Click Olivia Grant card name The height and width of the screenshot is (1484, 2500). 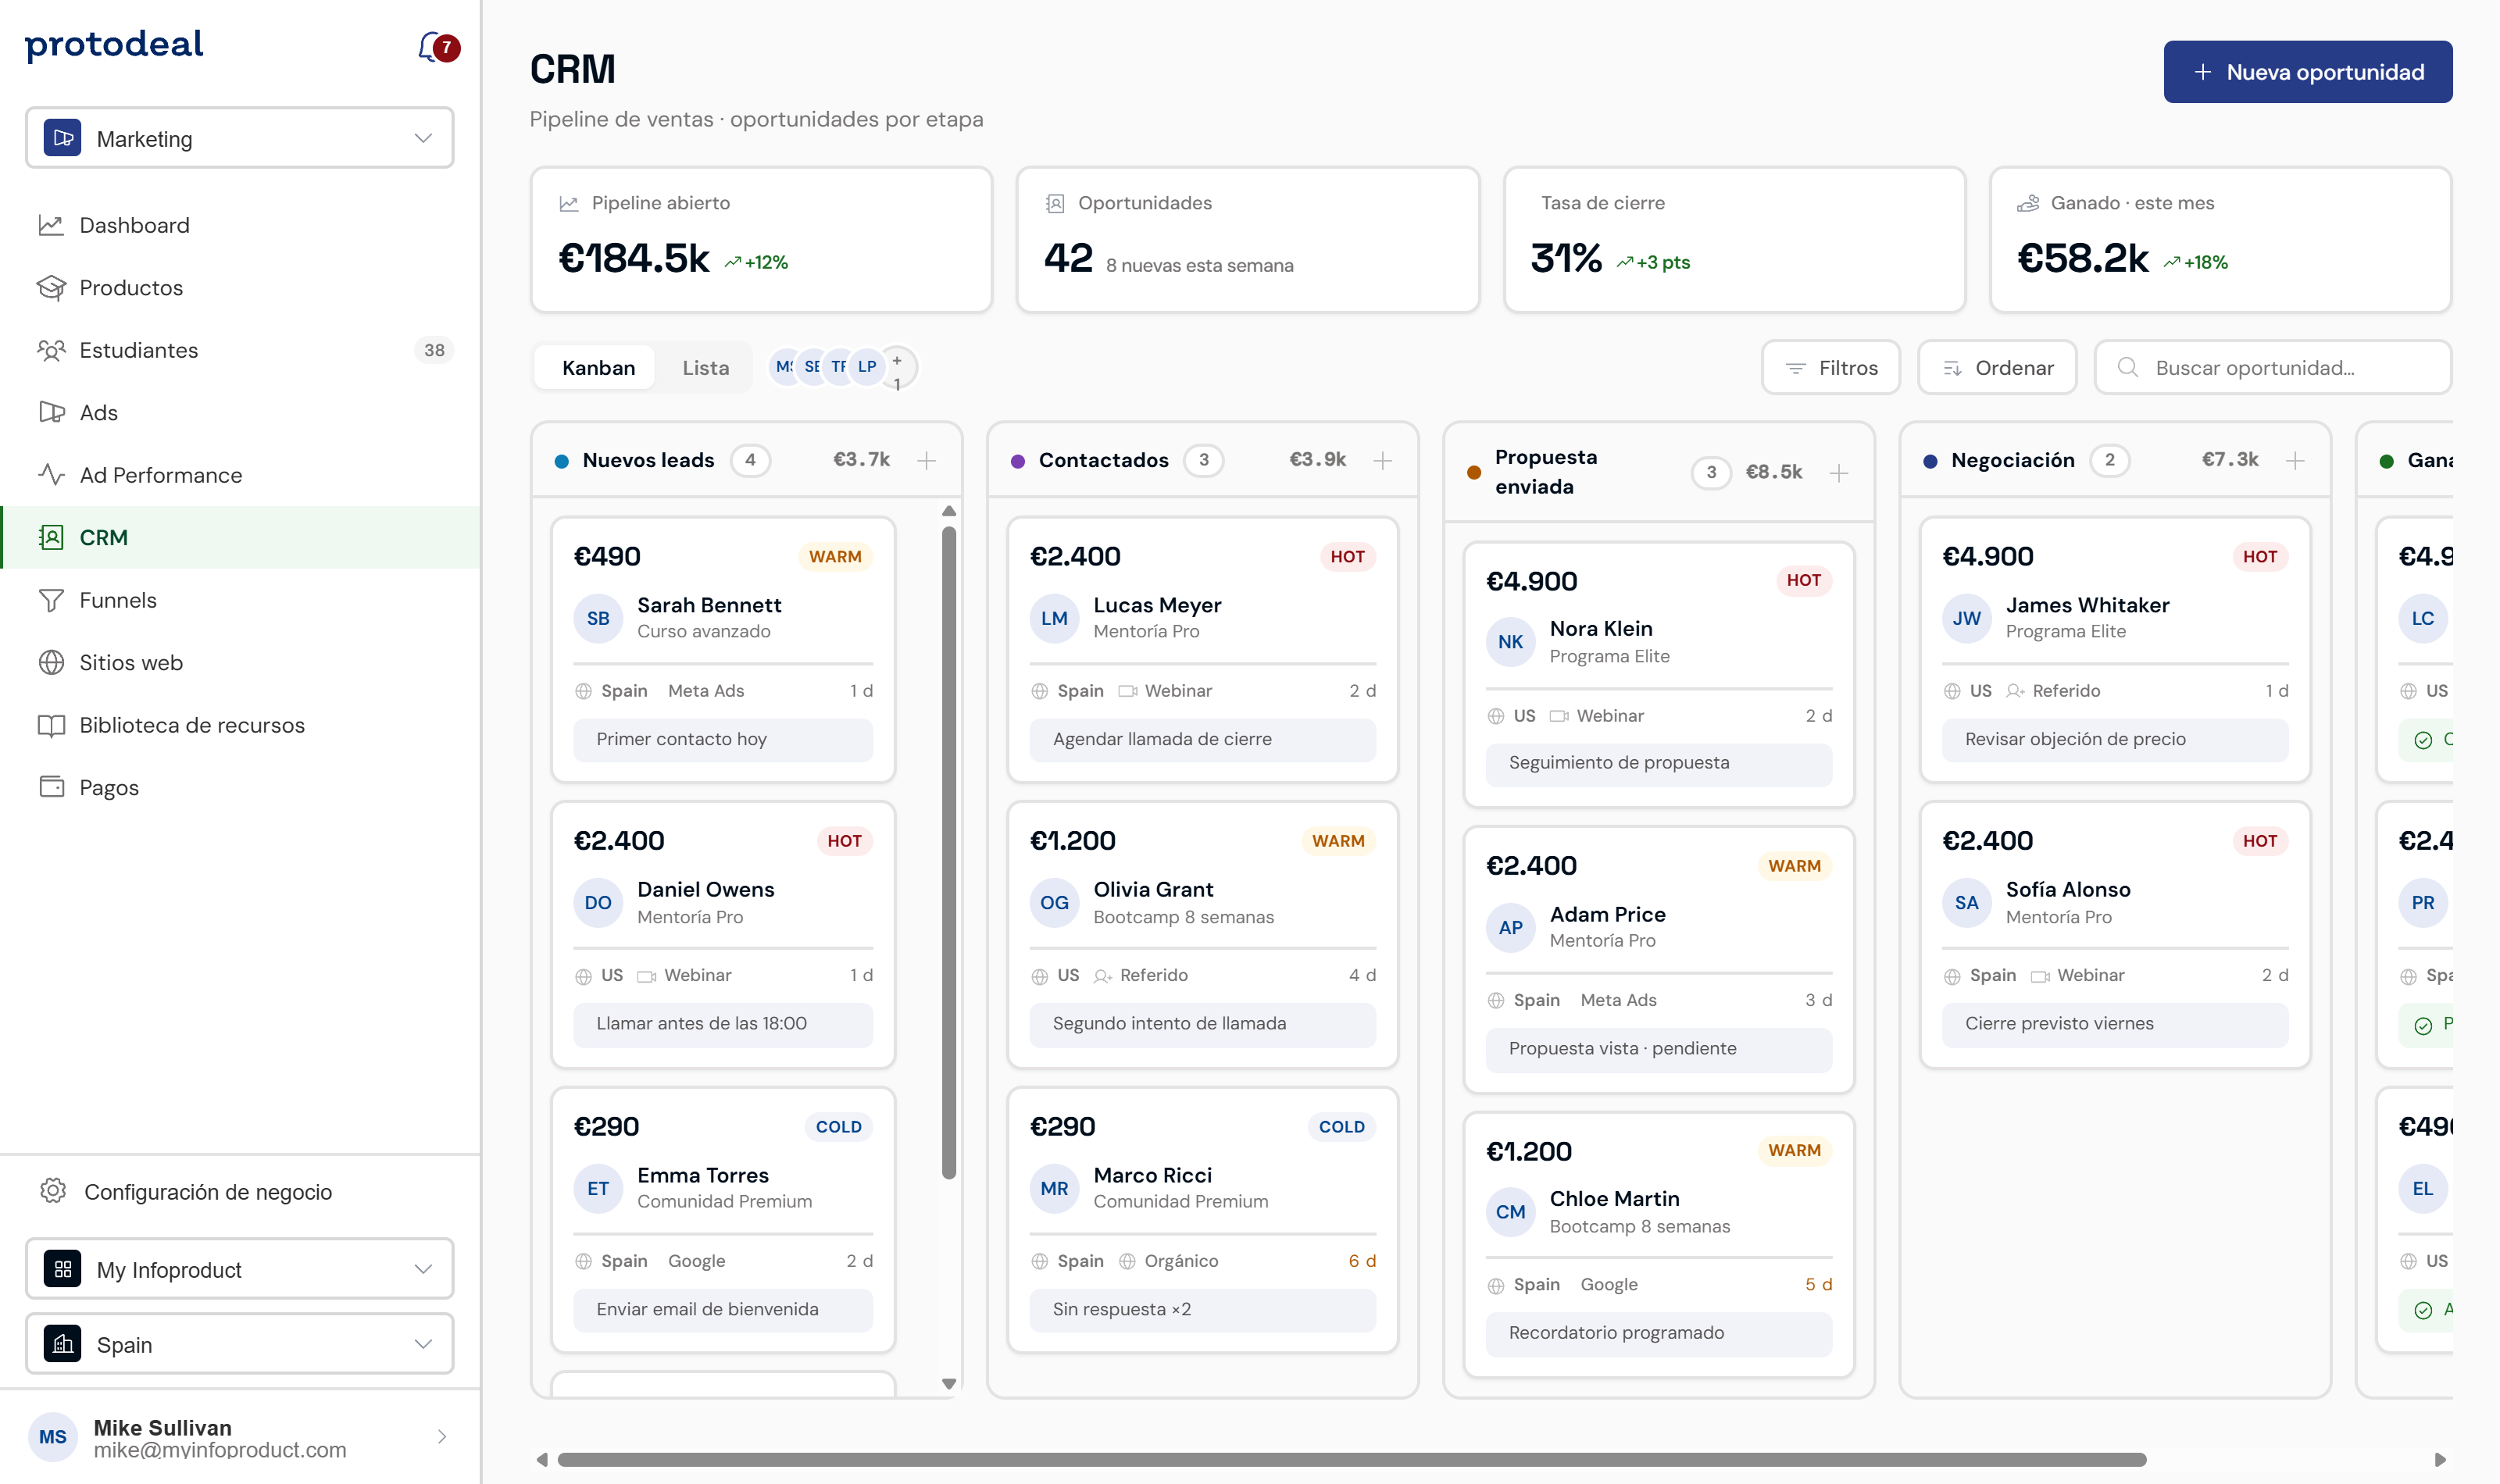click(x=1153, y=889)
